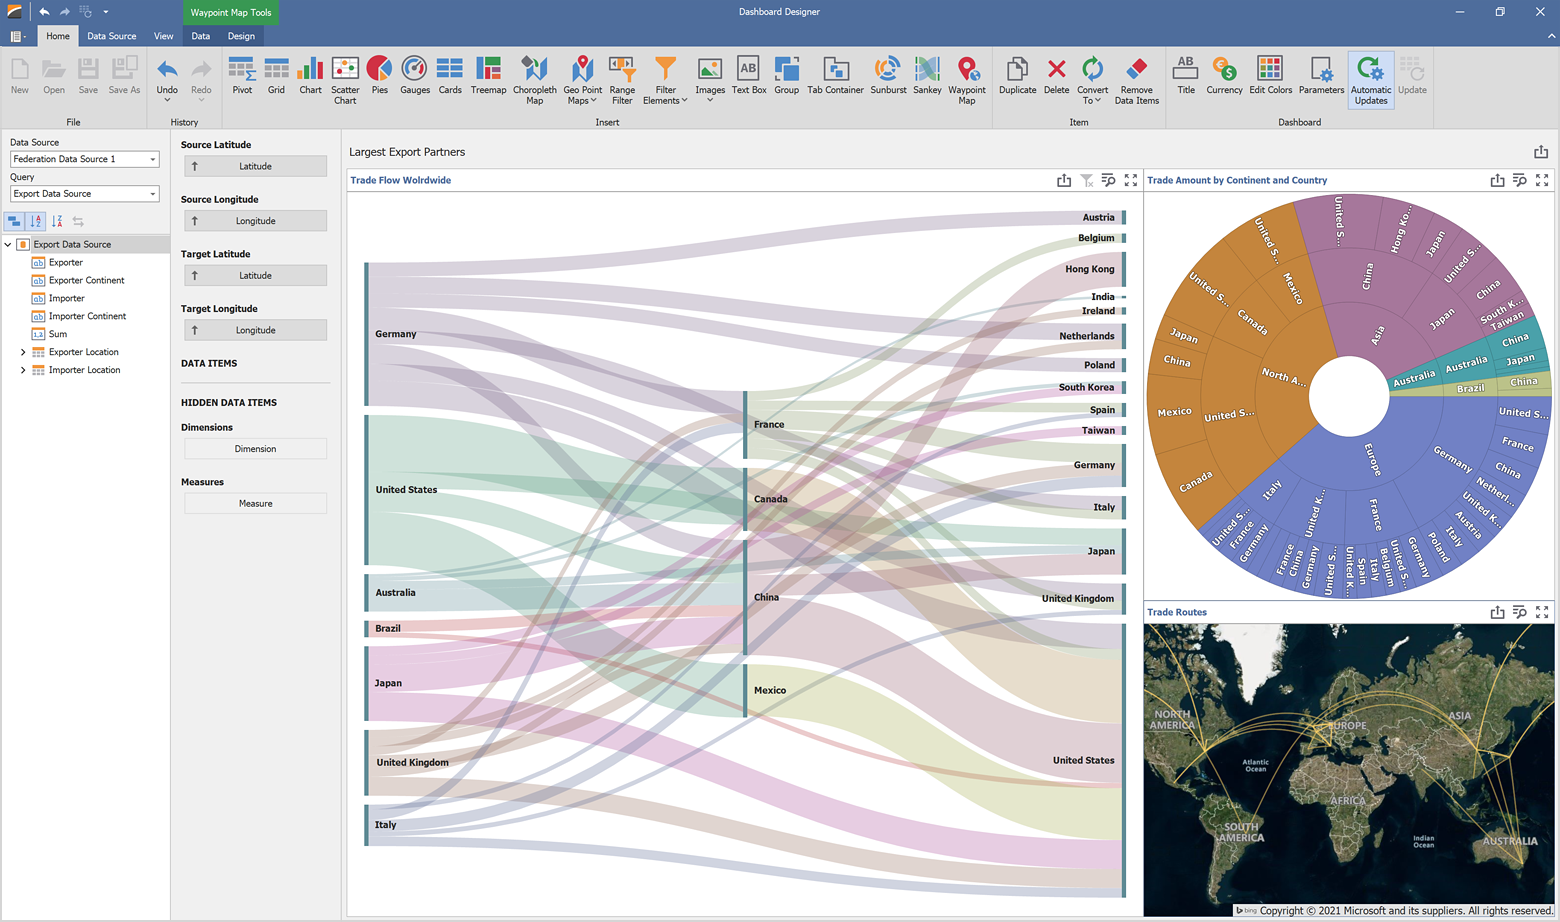Image resolution: width=1560 pixels, height=922 pixels.
Task: Toggle ascending sort of field list
Action: pos(36,221)
